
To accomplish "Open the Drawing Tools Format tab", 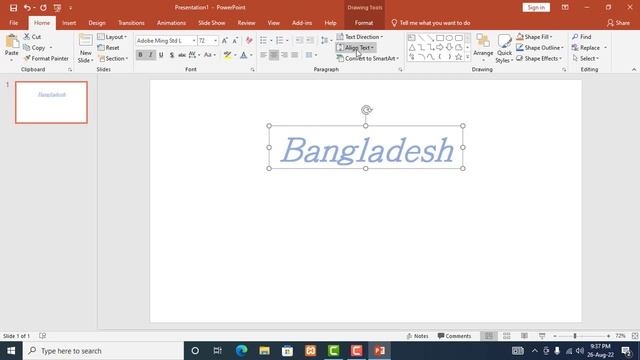I will [x=364, y=23].
